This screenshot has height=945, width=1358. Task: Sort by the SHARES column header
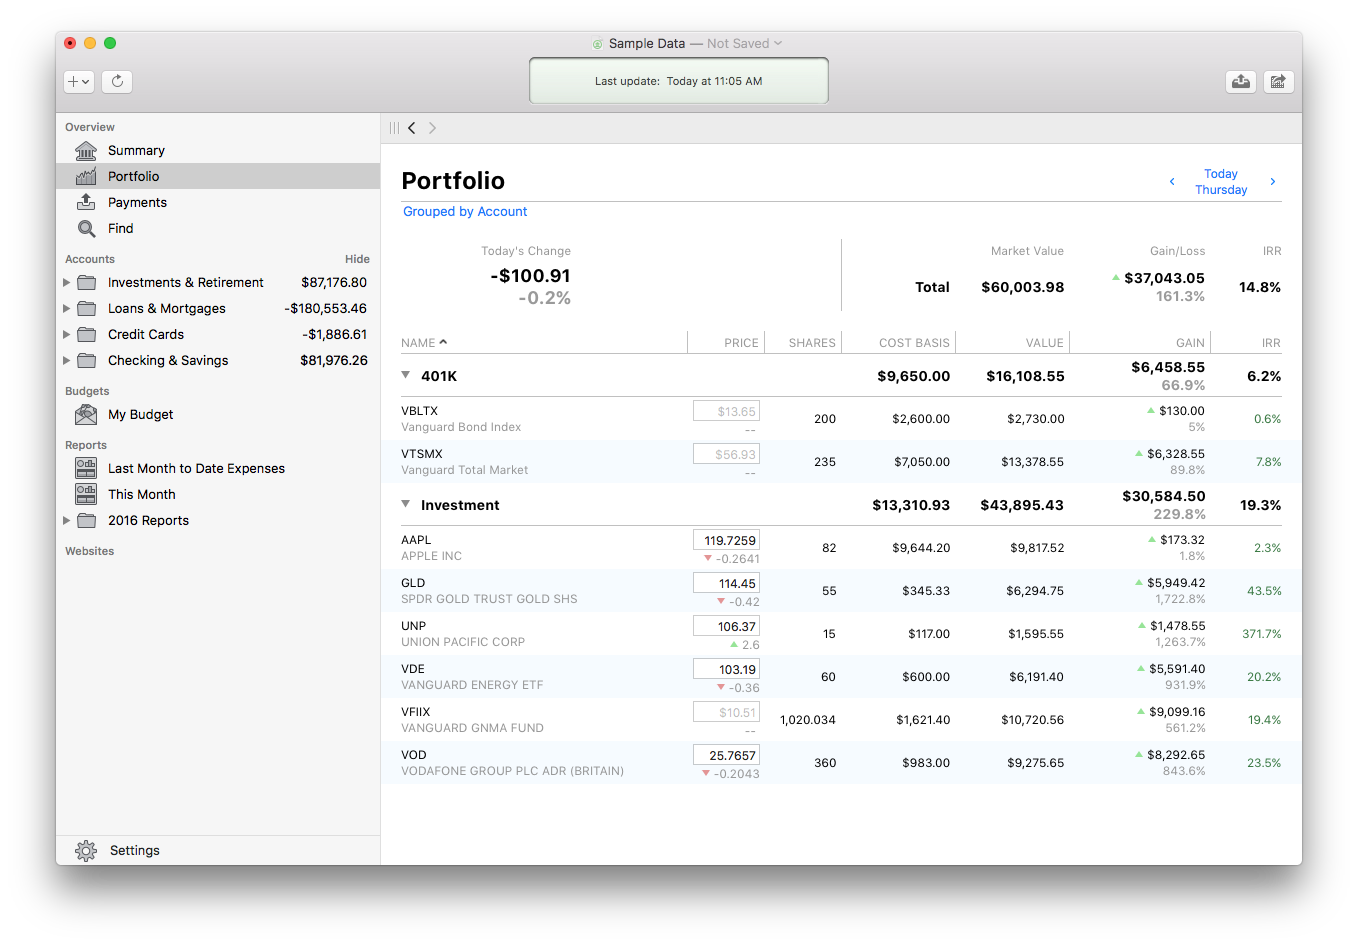pos(812,343)
